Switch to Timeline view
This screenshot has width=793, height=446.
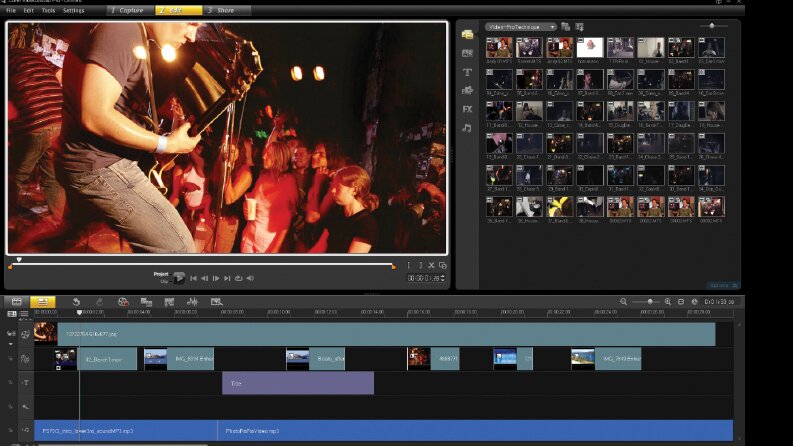(x=43, y=302)
